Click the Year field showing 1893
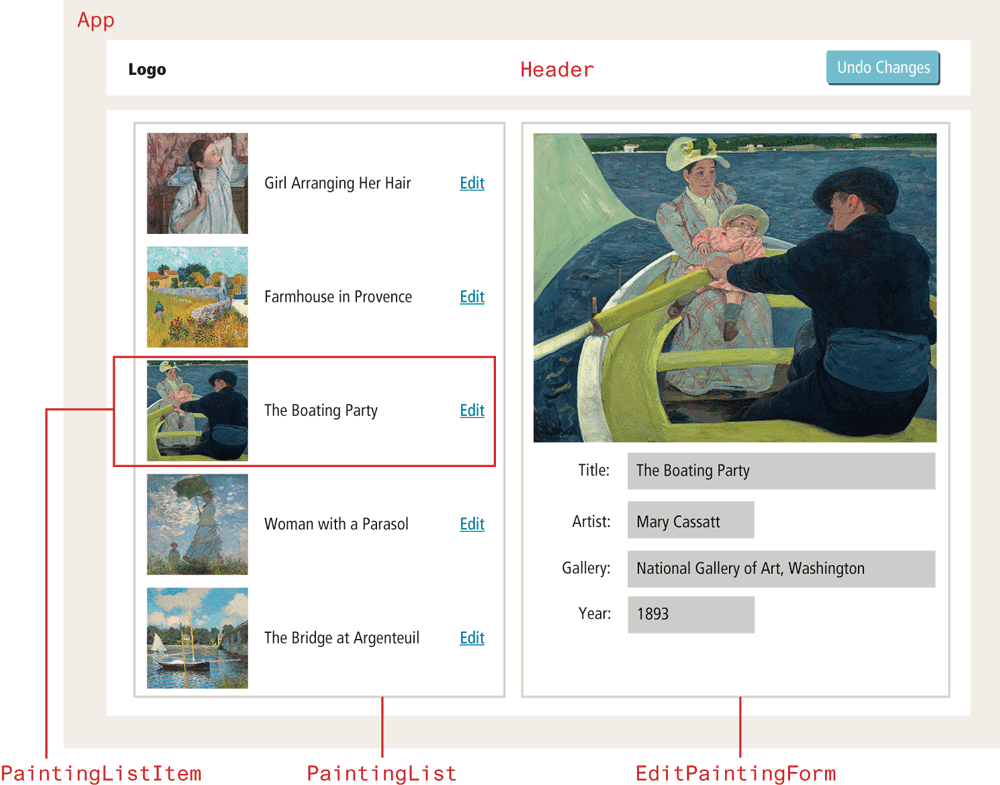1000x785 pixels. 690,614
